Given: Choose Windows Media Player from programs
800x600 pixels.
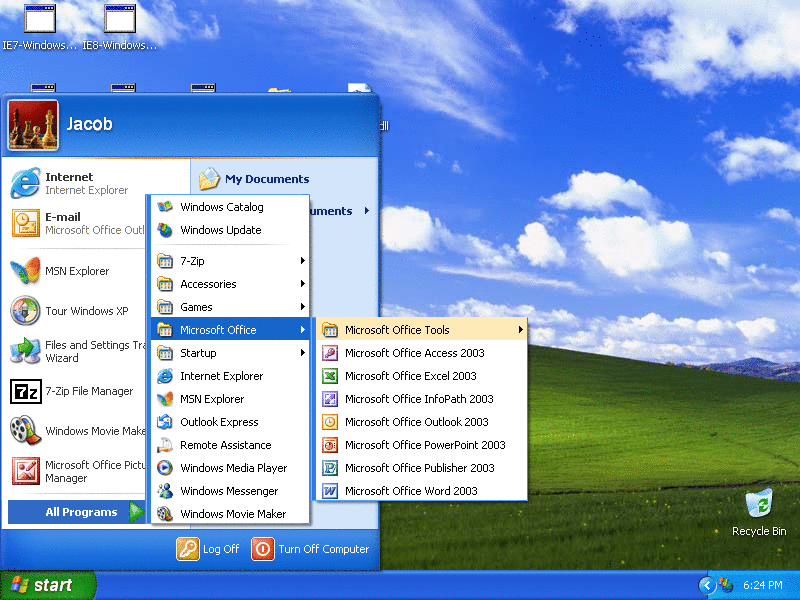Looking at the screenshot, I should pos(230,468).
